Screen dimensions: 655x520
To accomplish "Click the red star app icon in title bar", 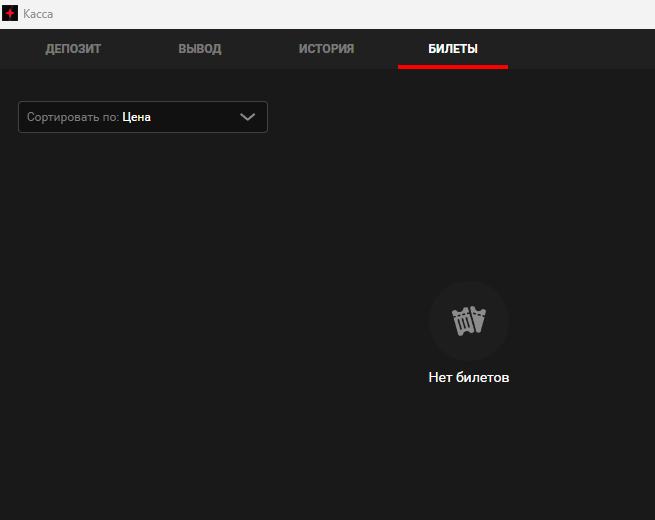I will point(10,13).
